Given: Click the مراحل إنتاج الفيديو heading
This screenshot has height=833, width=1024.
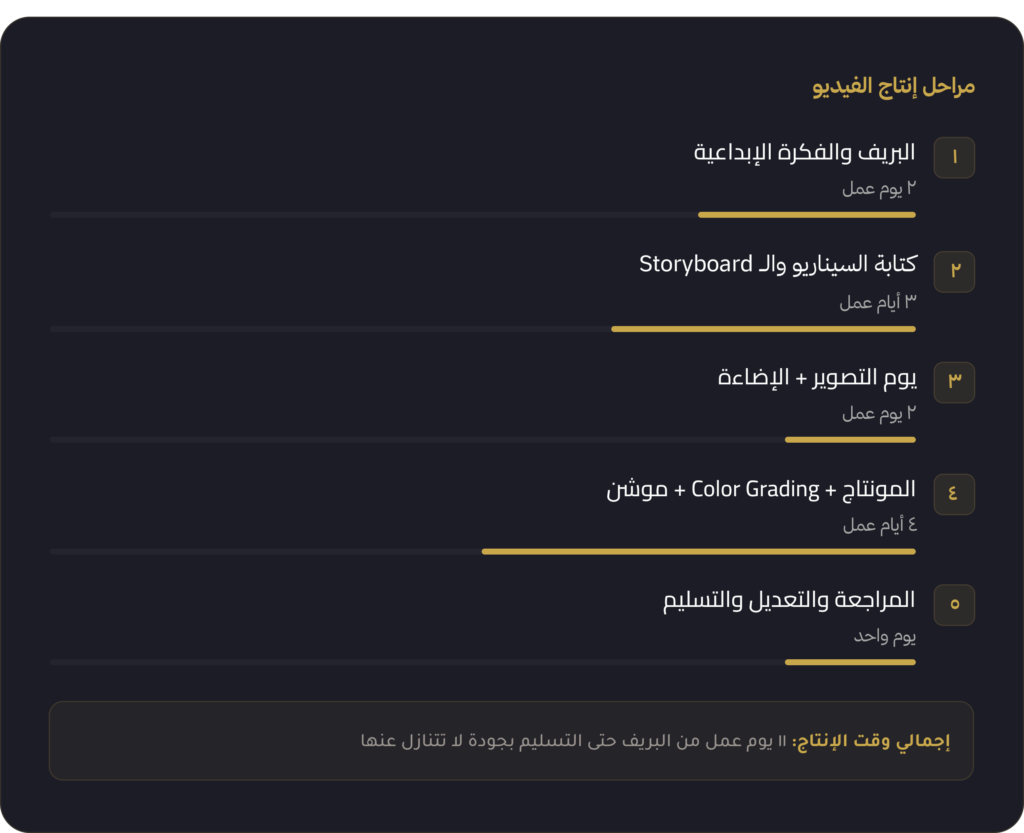Looking at the screenshot, I should [893, 86].
